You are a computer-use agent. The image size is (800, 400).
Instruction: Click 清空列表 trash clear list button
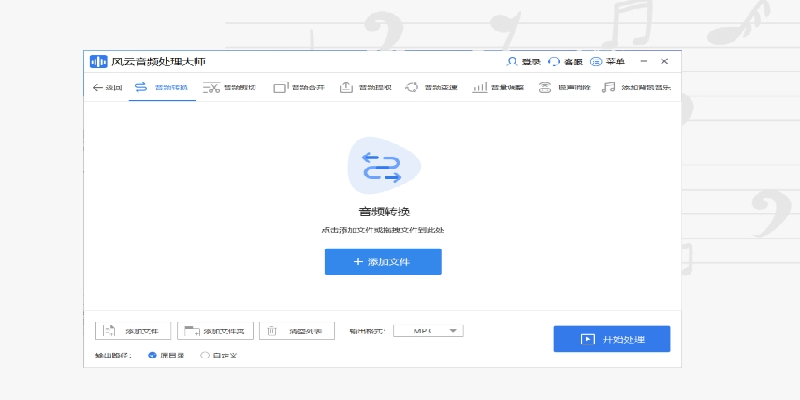[x=297, y=331]
